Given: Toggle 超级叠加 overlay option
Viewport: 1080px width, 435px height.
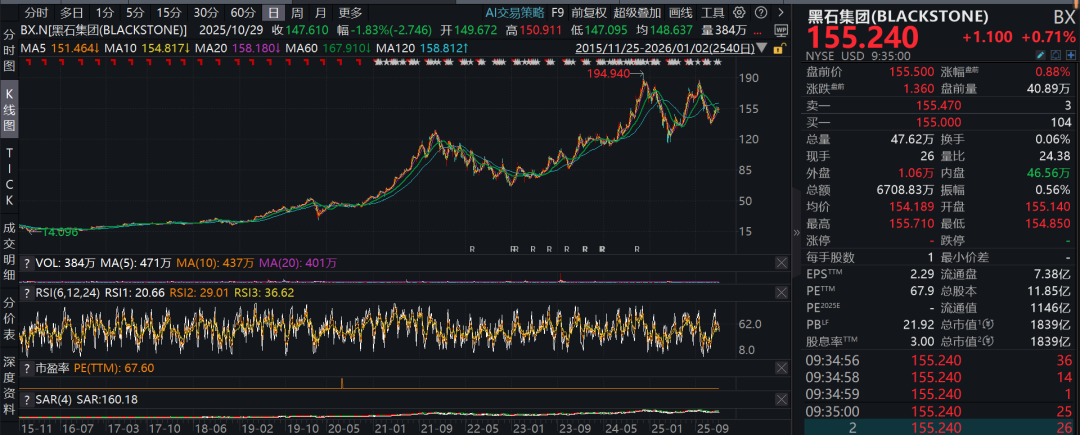Looking at the screenshot, I should [x=637, y=13].
